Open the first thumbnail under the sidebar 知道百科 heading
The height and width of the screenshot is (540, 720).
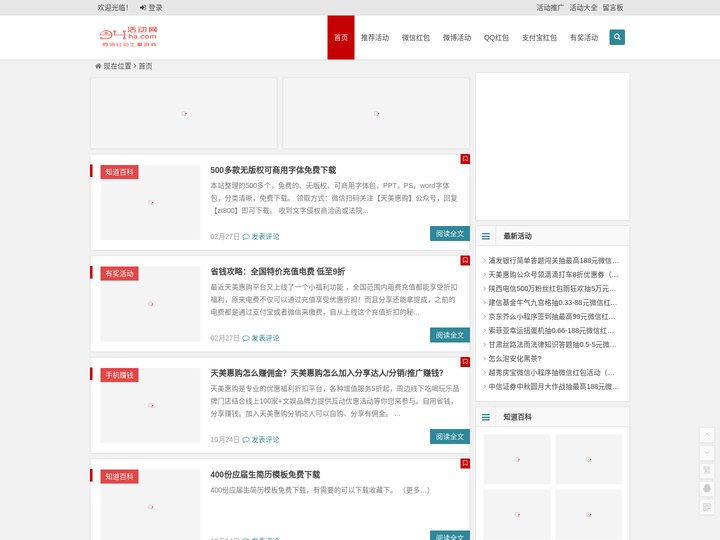517,459
